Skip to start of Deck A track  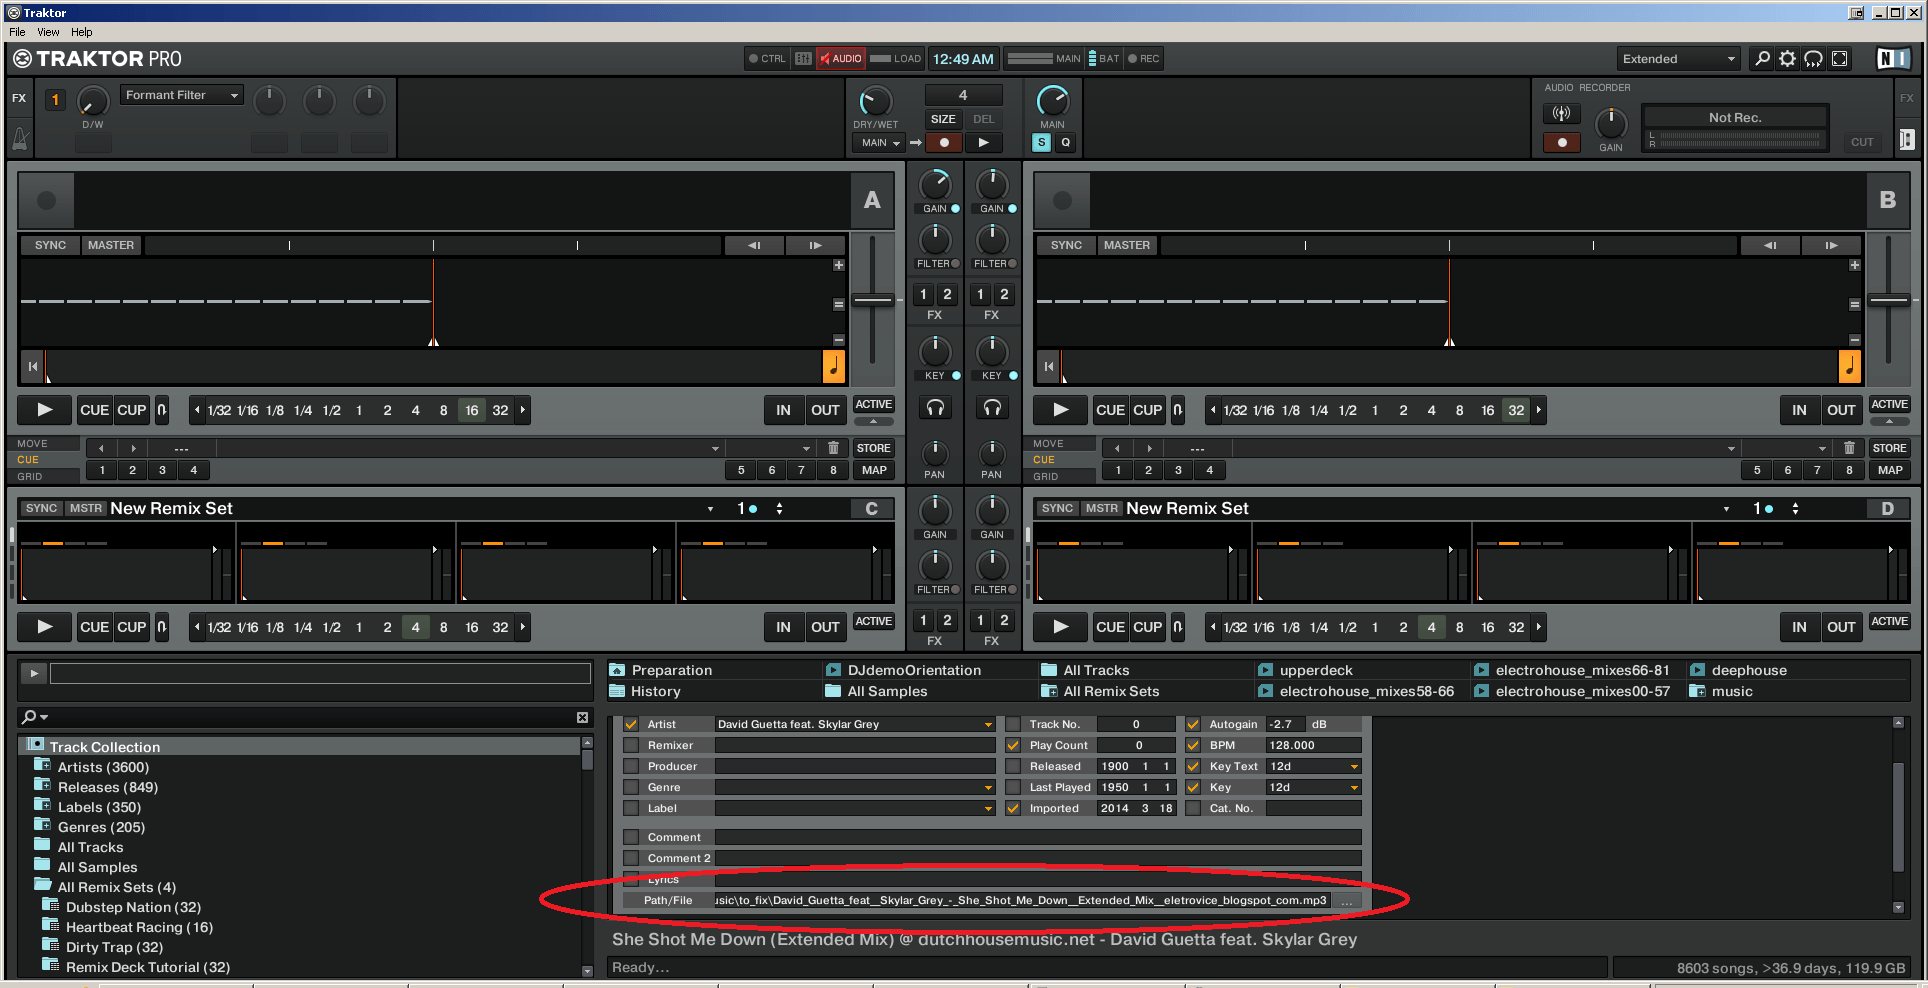32,367
